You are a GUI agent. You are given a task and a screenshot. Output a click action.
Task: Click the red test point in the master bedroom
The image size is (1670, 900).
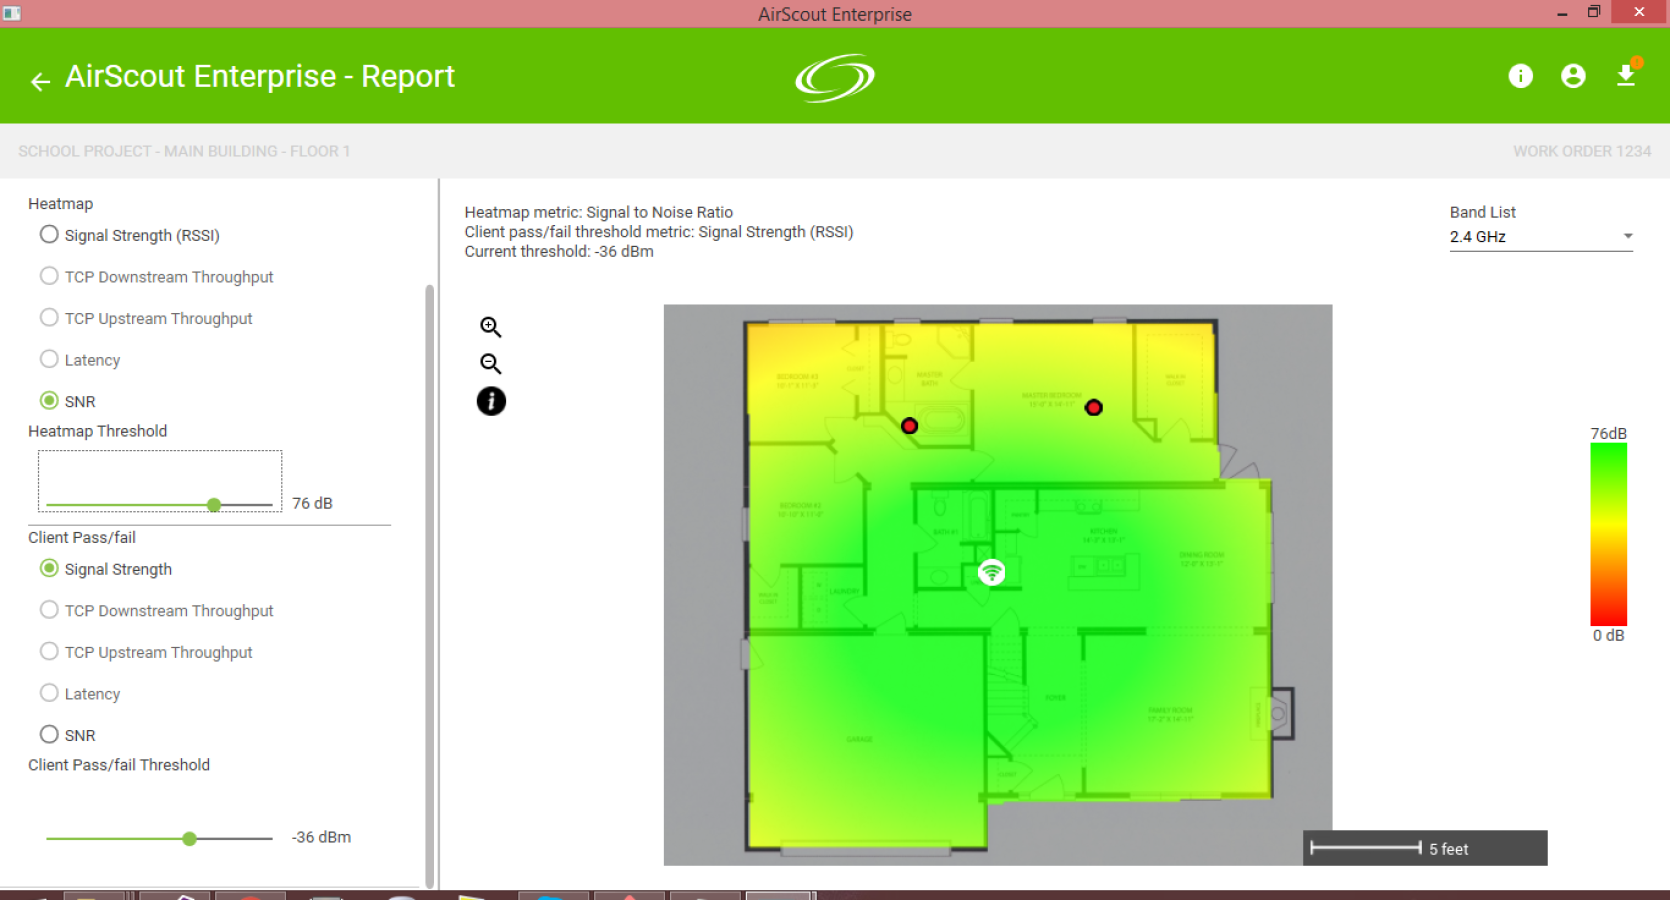[x=1094, y=408]
